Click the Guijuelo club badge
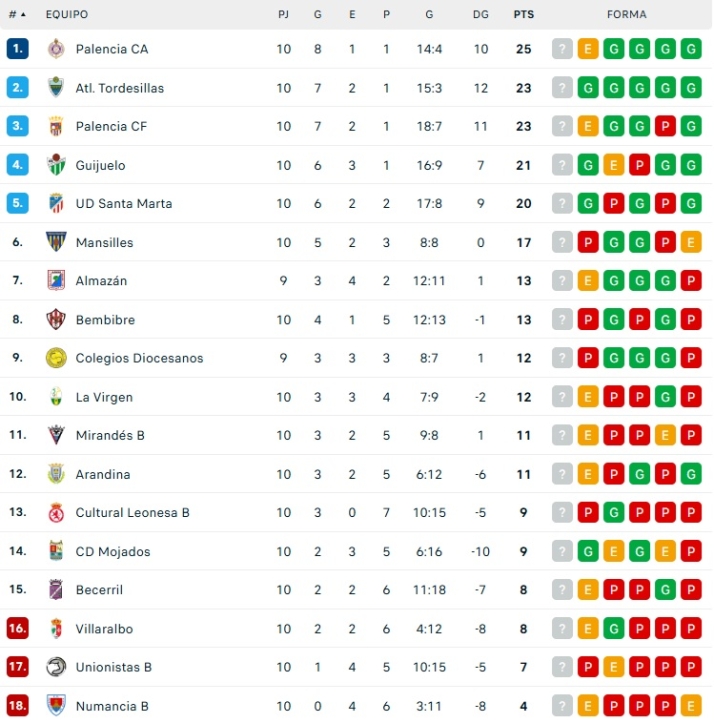 pos(56,165)
